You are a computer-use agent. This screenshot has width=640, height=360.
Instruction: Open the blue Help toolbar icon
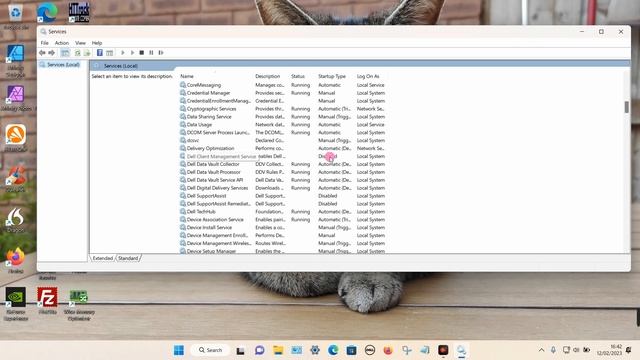click(100, 53)
